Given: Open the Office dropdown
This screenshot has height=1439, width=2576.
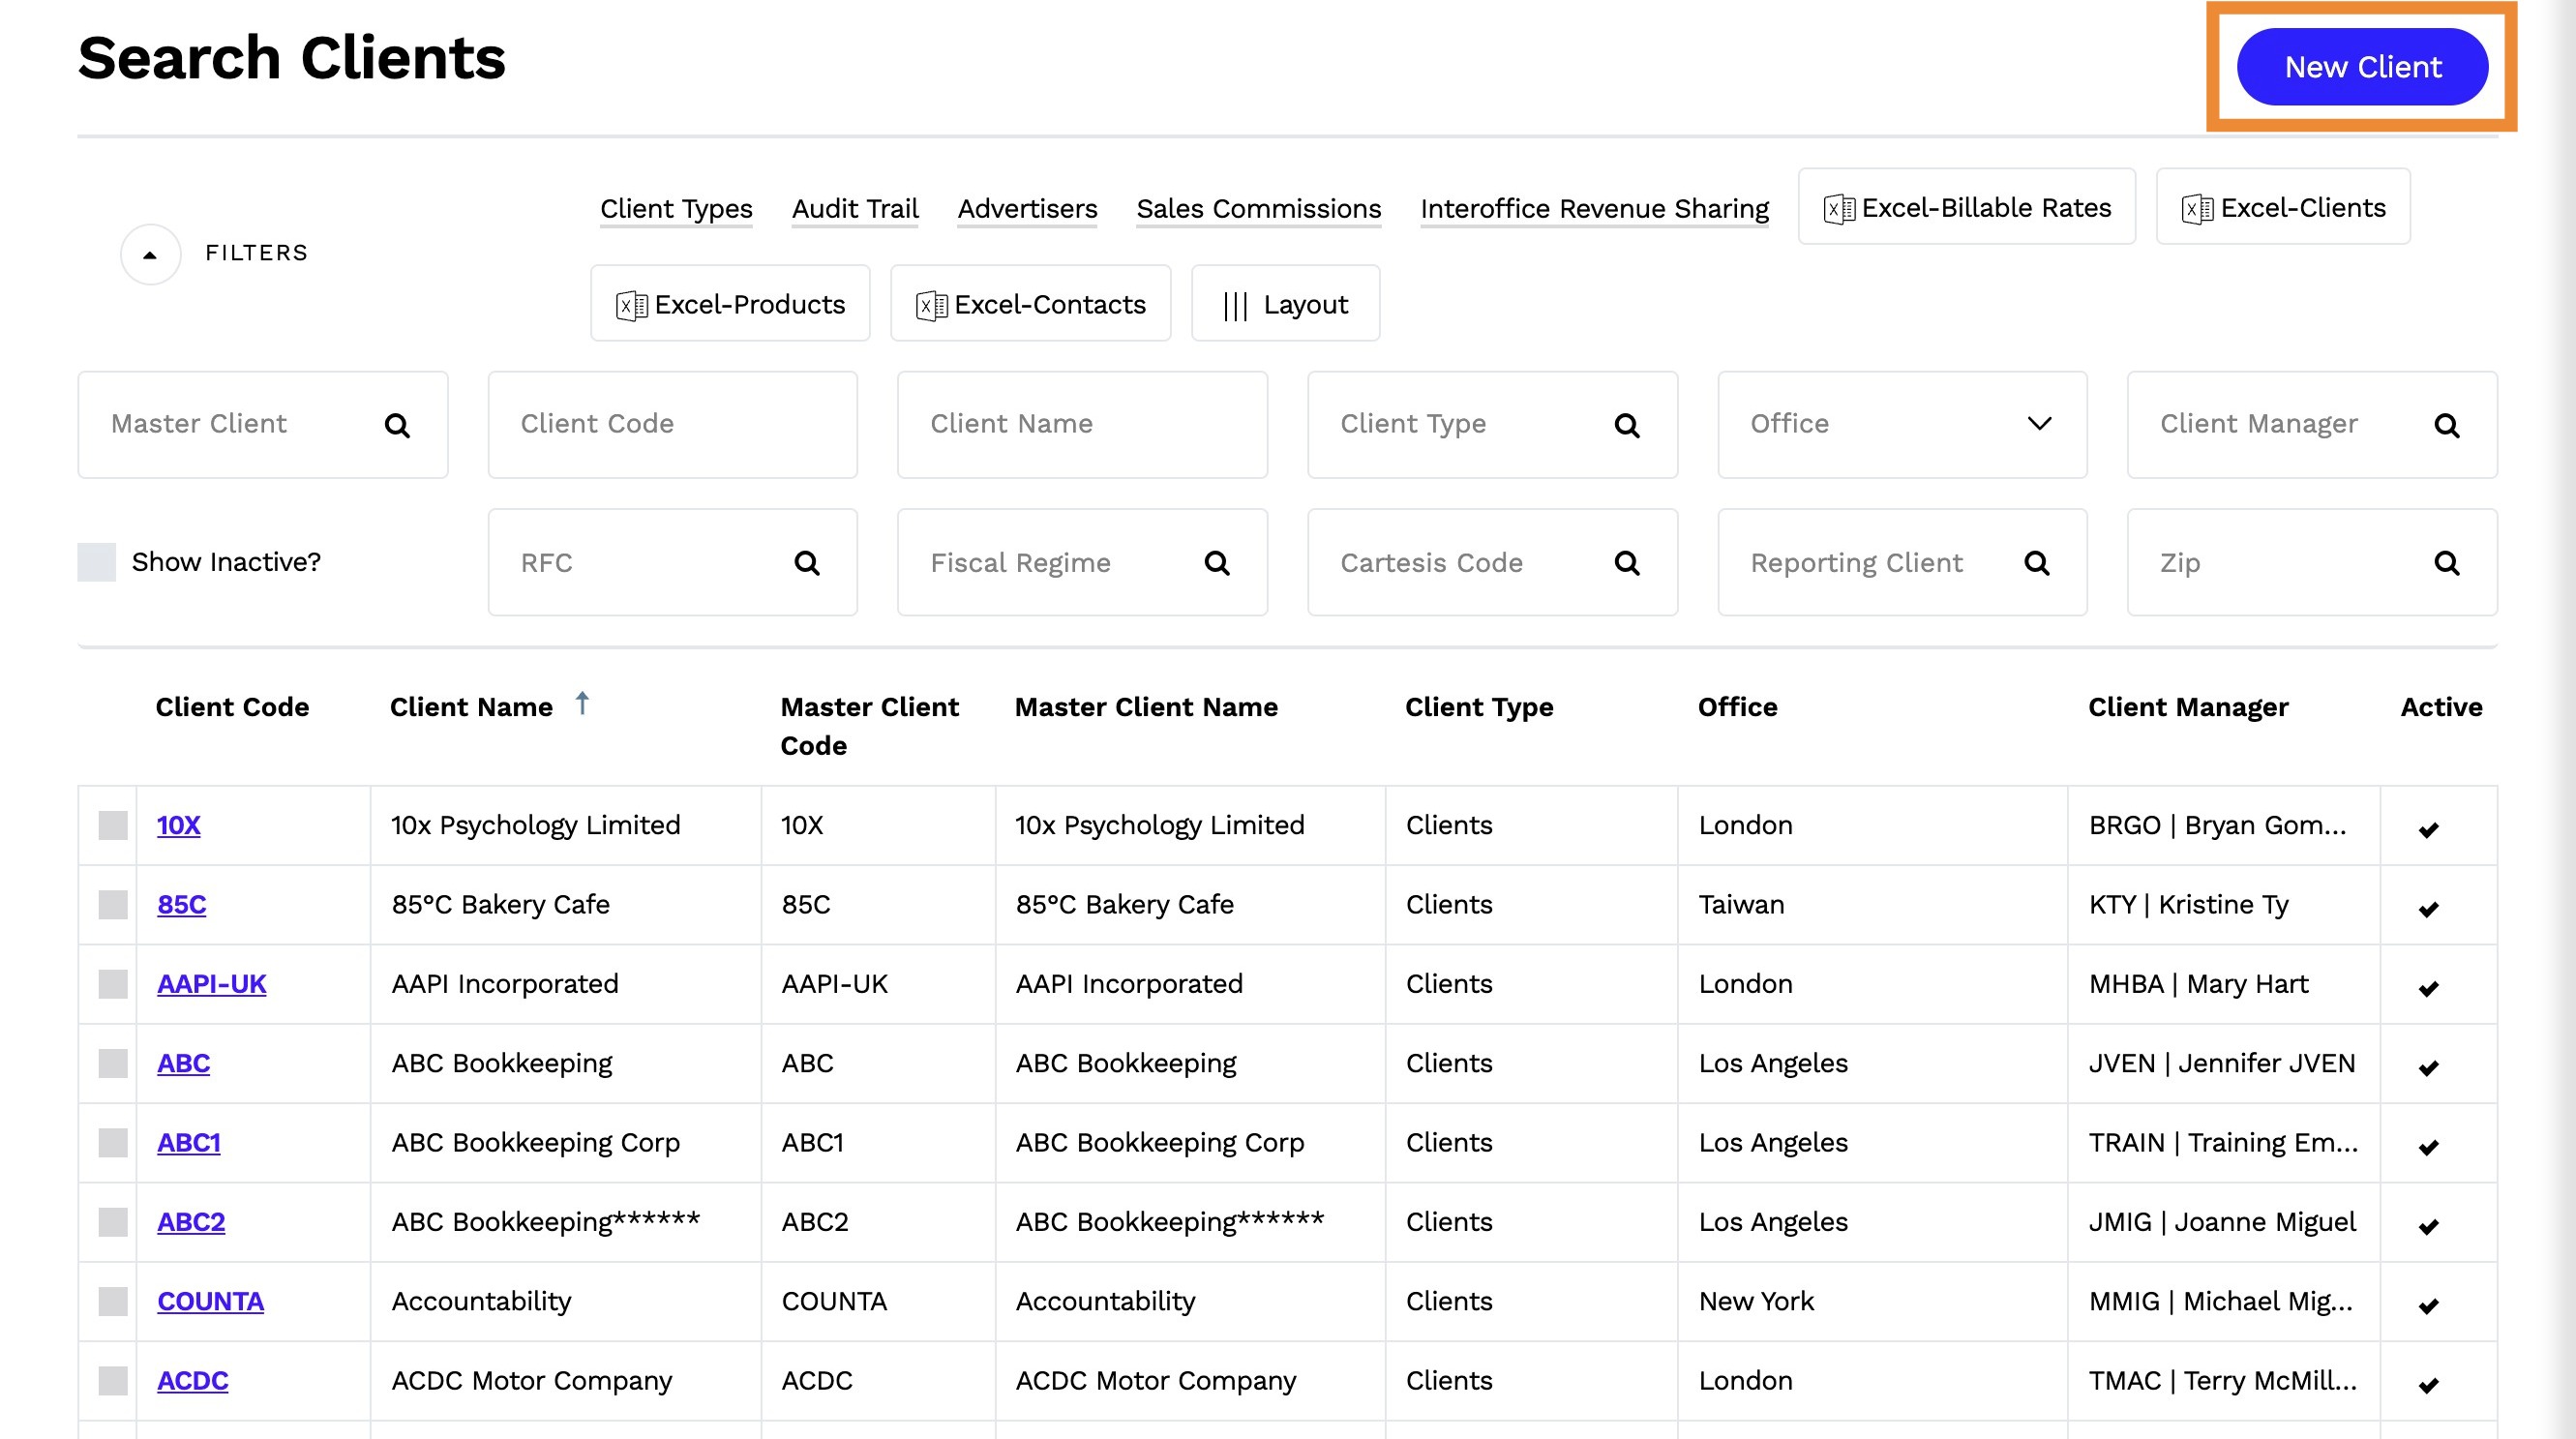Looking at the screenshot, I should pos(1902,425).
